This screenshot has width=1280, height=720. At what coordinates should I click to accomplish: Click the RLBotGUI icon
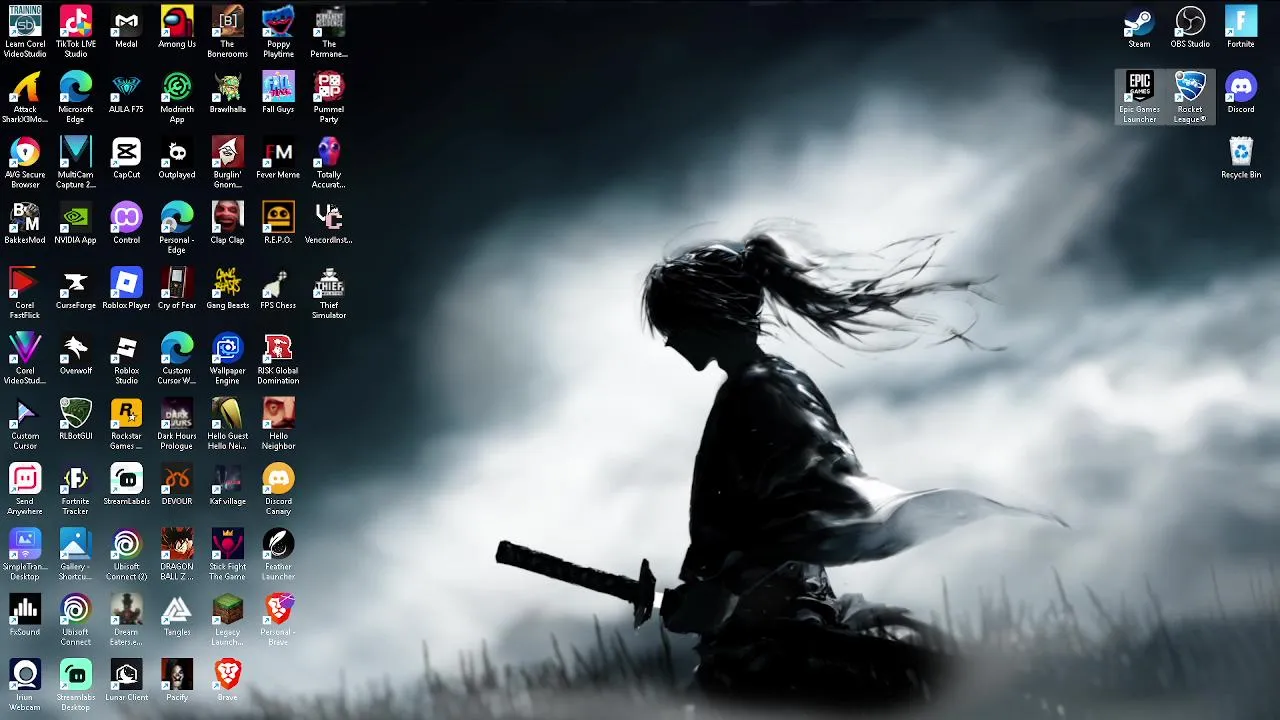coord(76,413)
